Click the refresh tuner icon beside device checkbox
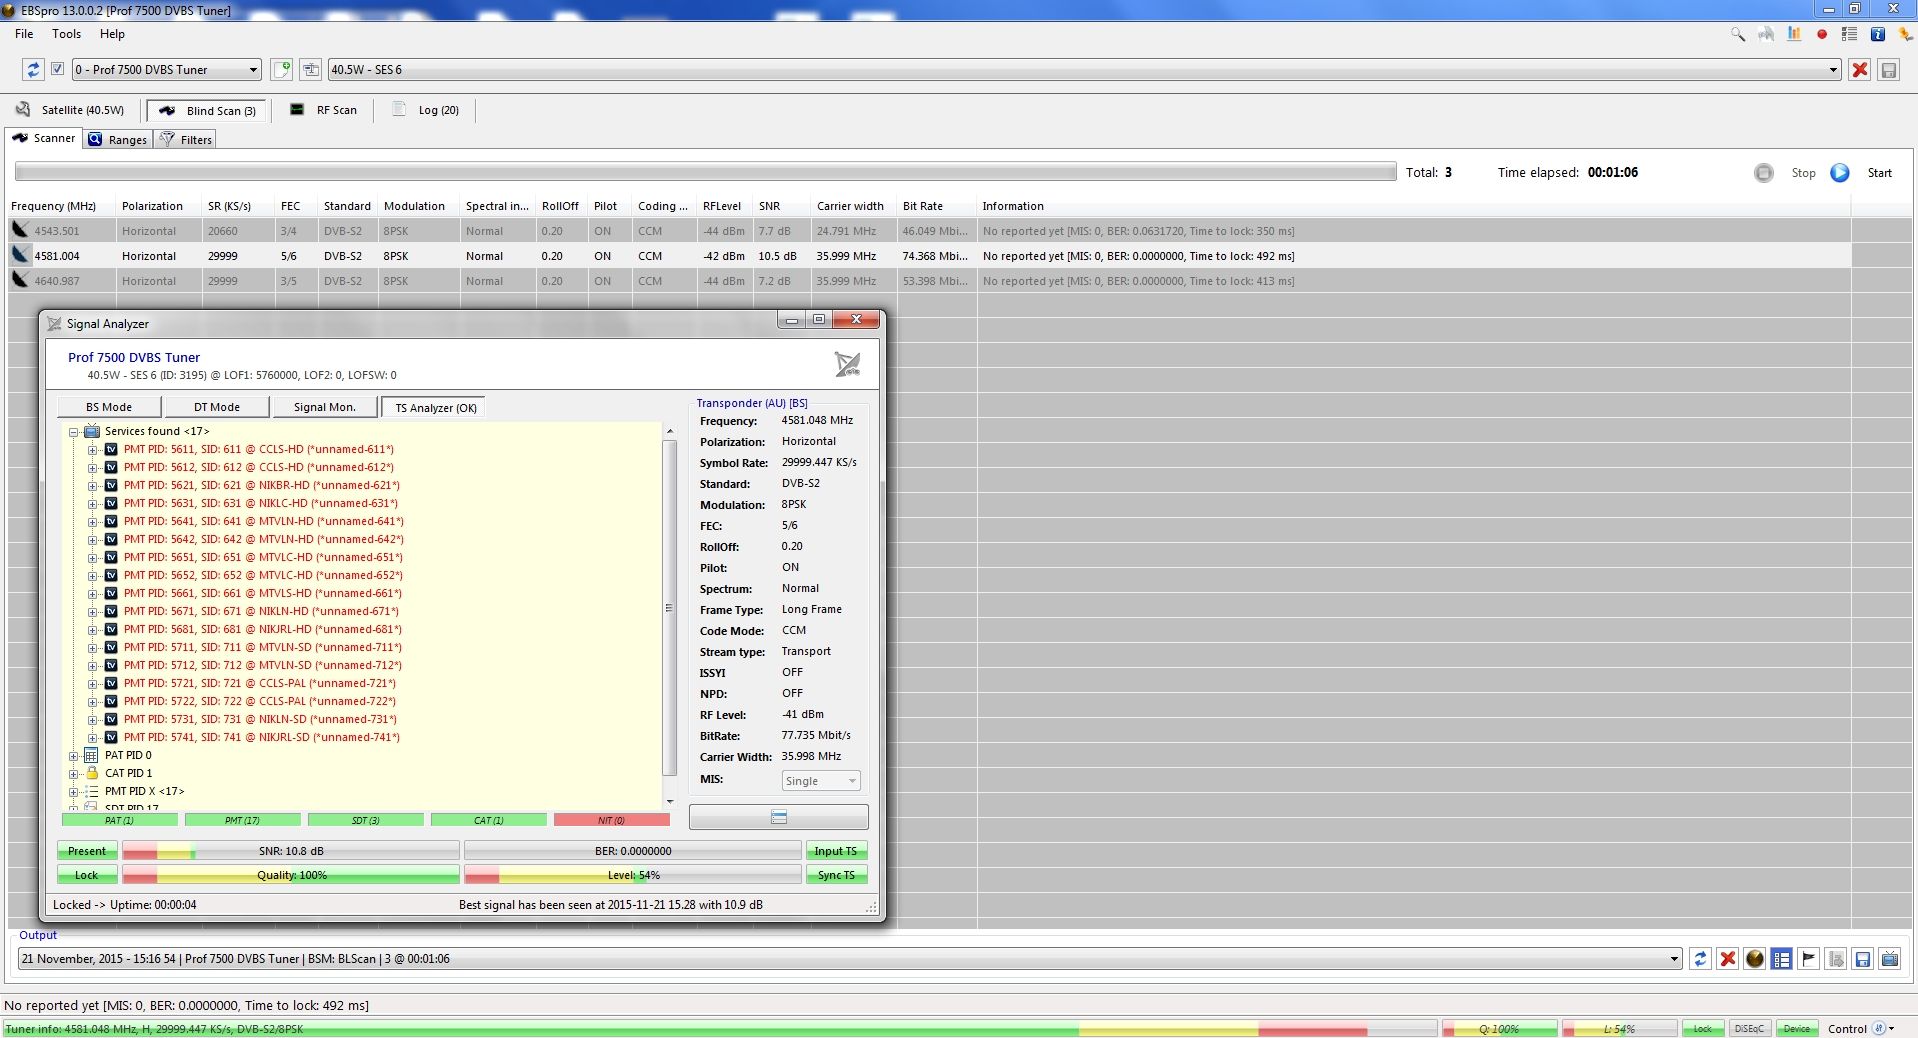This screenshot has height=1038, width=1918. tap(33, 69)
